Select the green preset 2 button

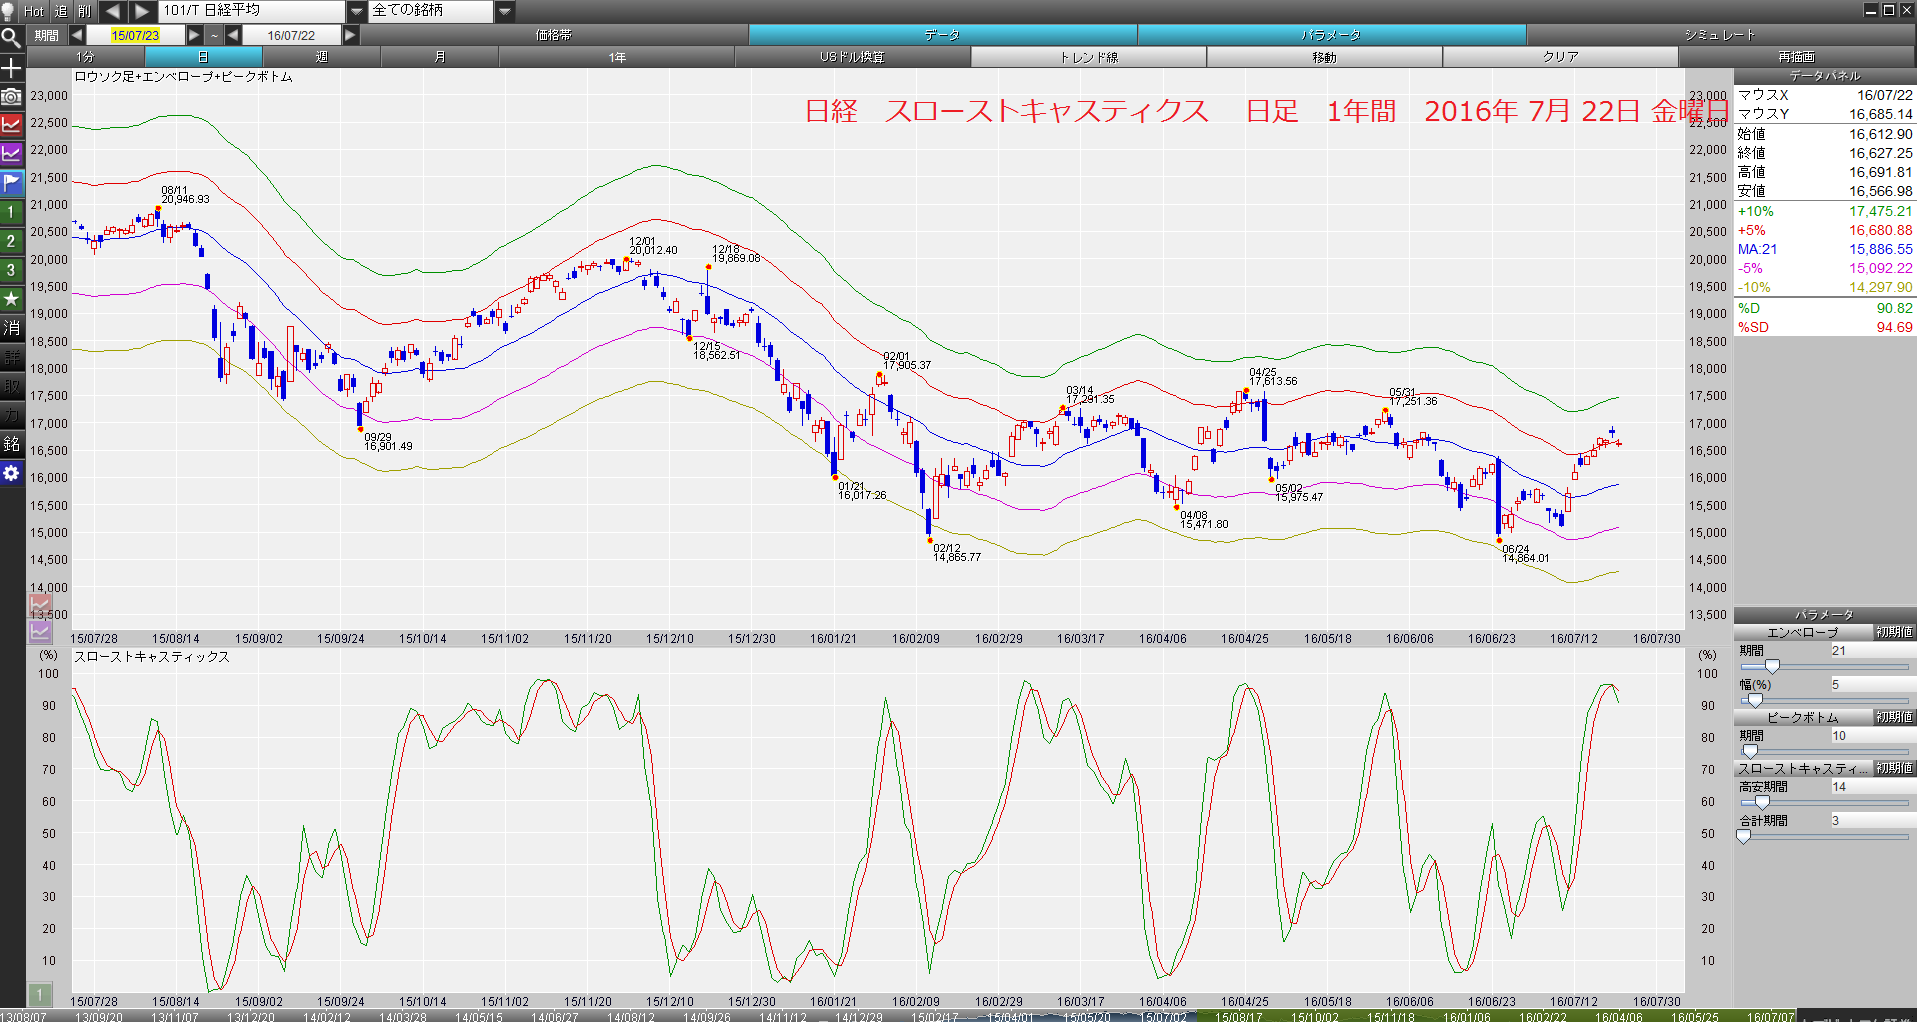coord(11,241)
